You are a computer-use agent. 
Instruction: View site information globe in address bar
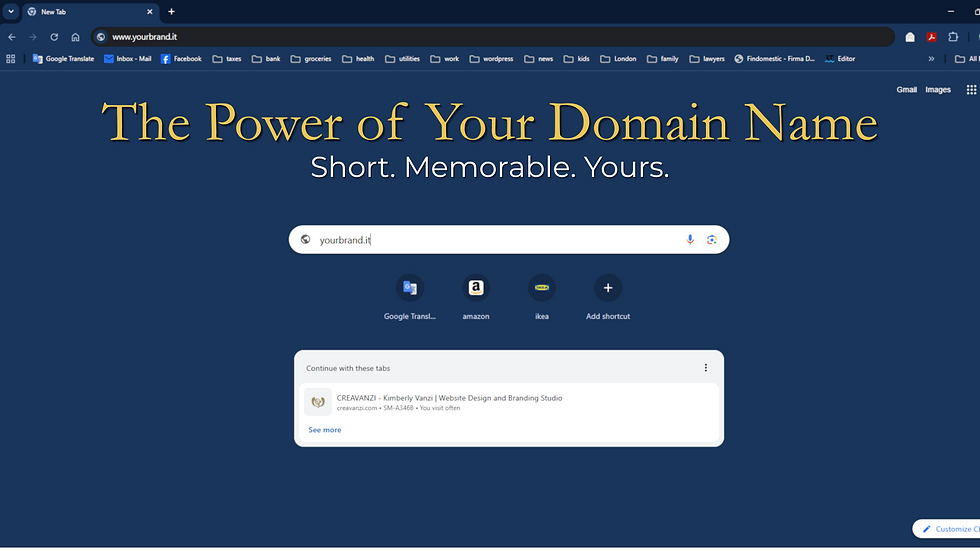[101, 37]
